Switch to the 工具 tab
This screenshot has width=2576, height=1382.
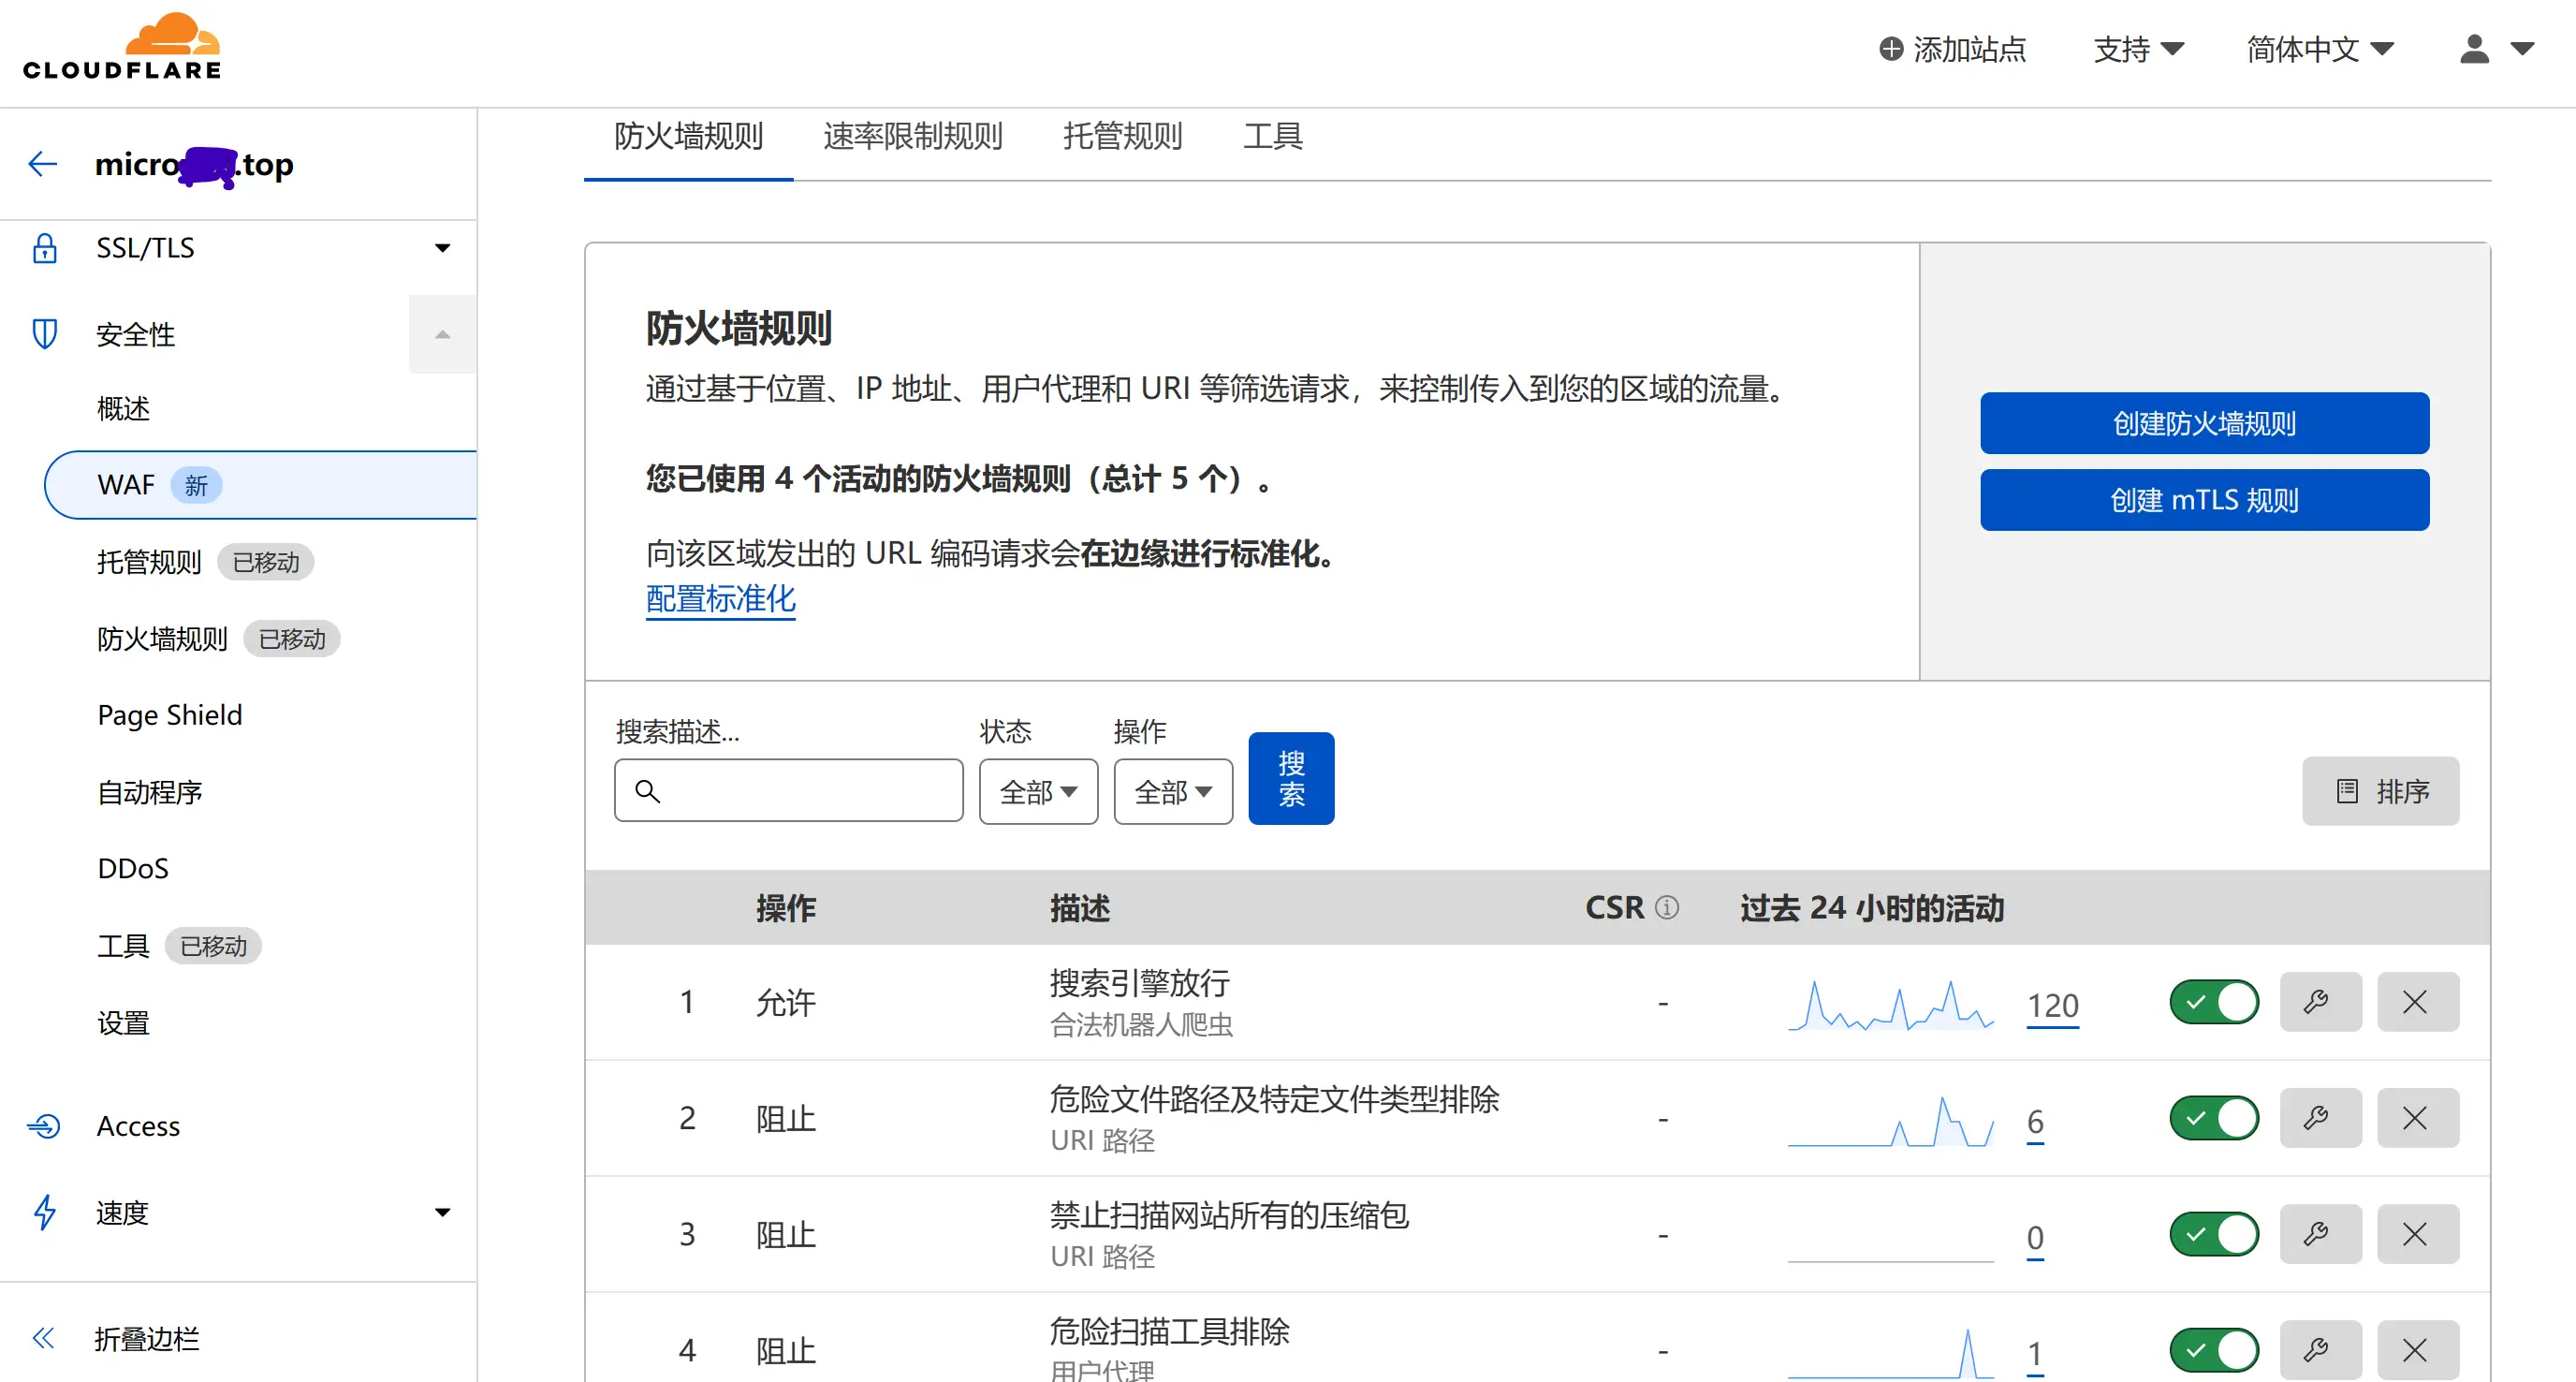1272,136
